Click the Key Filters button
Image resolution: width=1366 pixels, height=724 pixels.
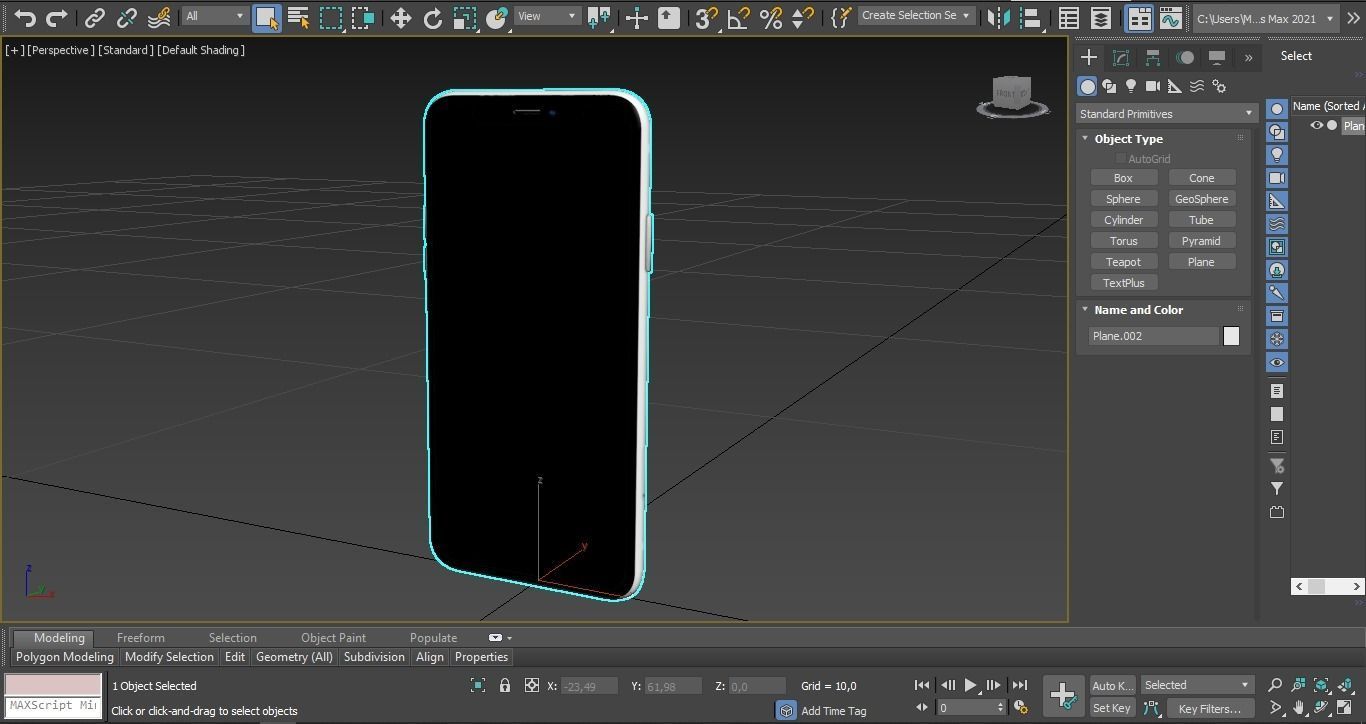click(x=1209, y=709)
